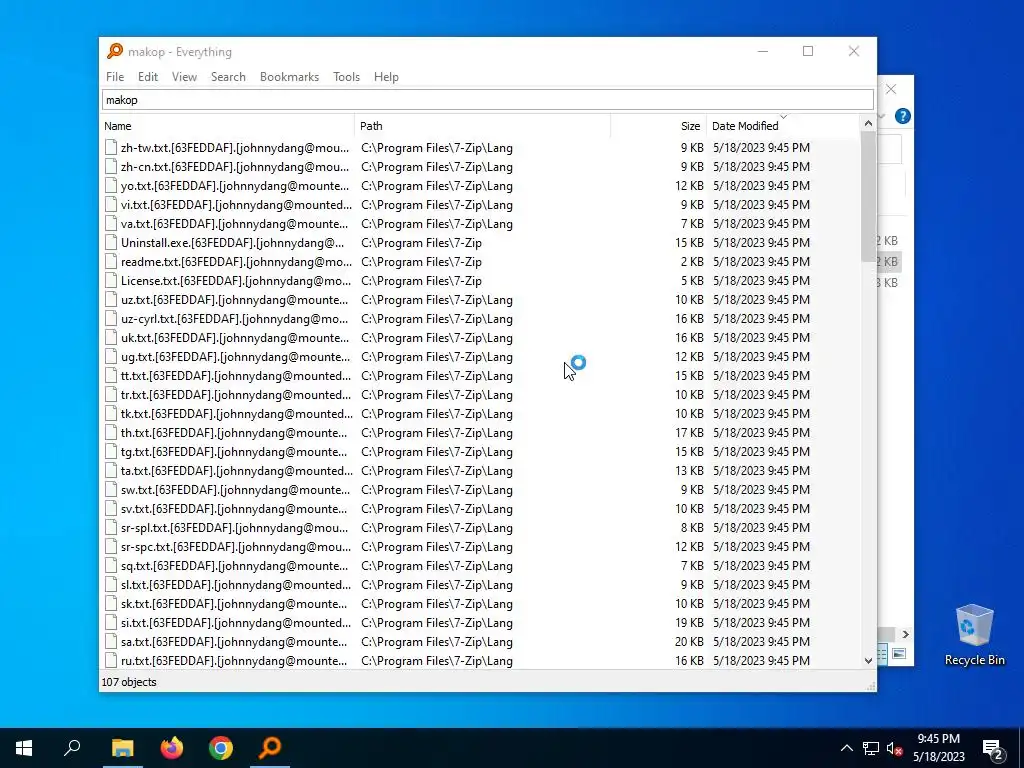This screenshot has width=1024, height=768.
Task: Select the uk.txt file icon
Action: point(111,338)
